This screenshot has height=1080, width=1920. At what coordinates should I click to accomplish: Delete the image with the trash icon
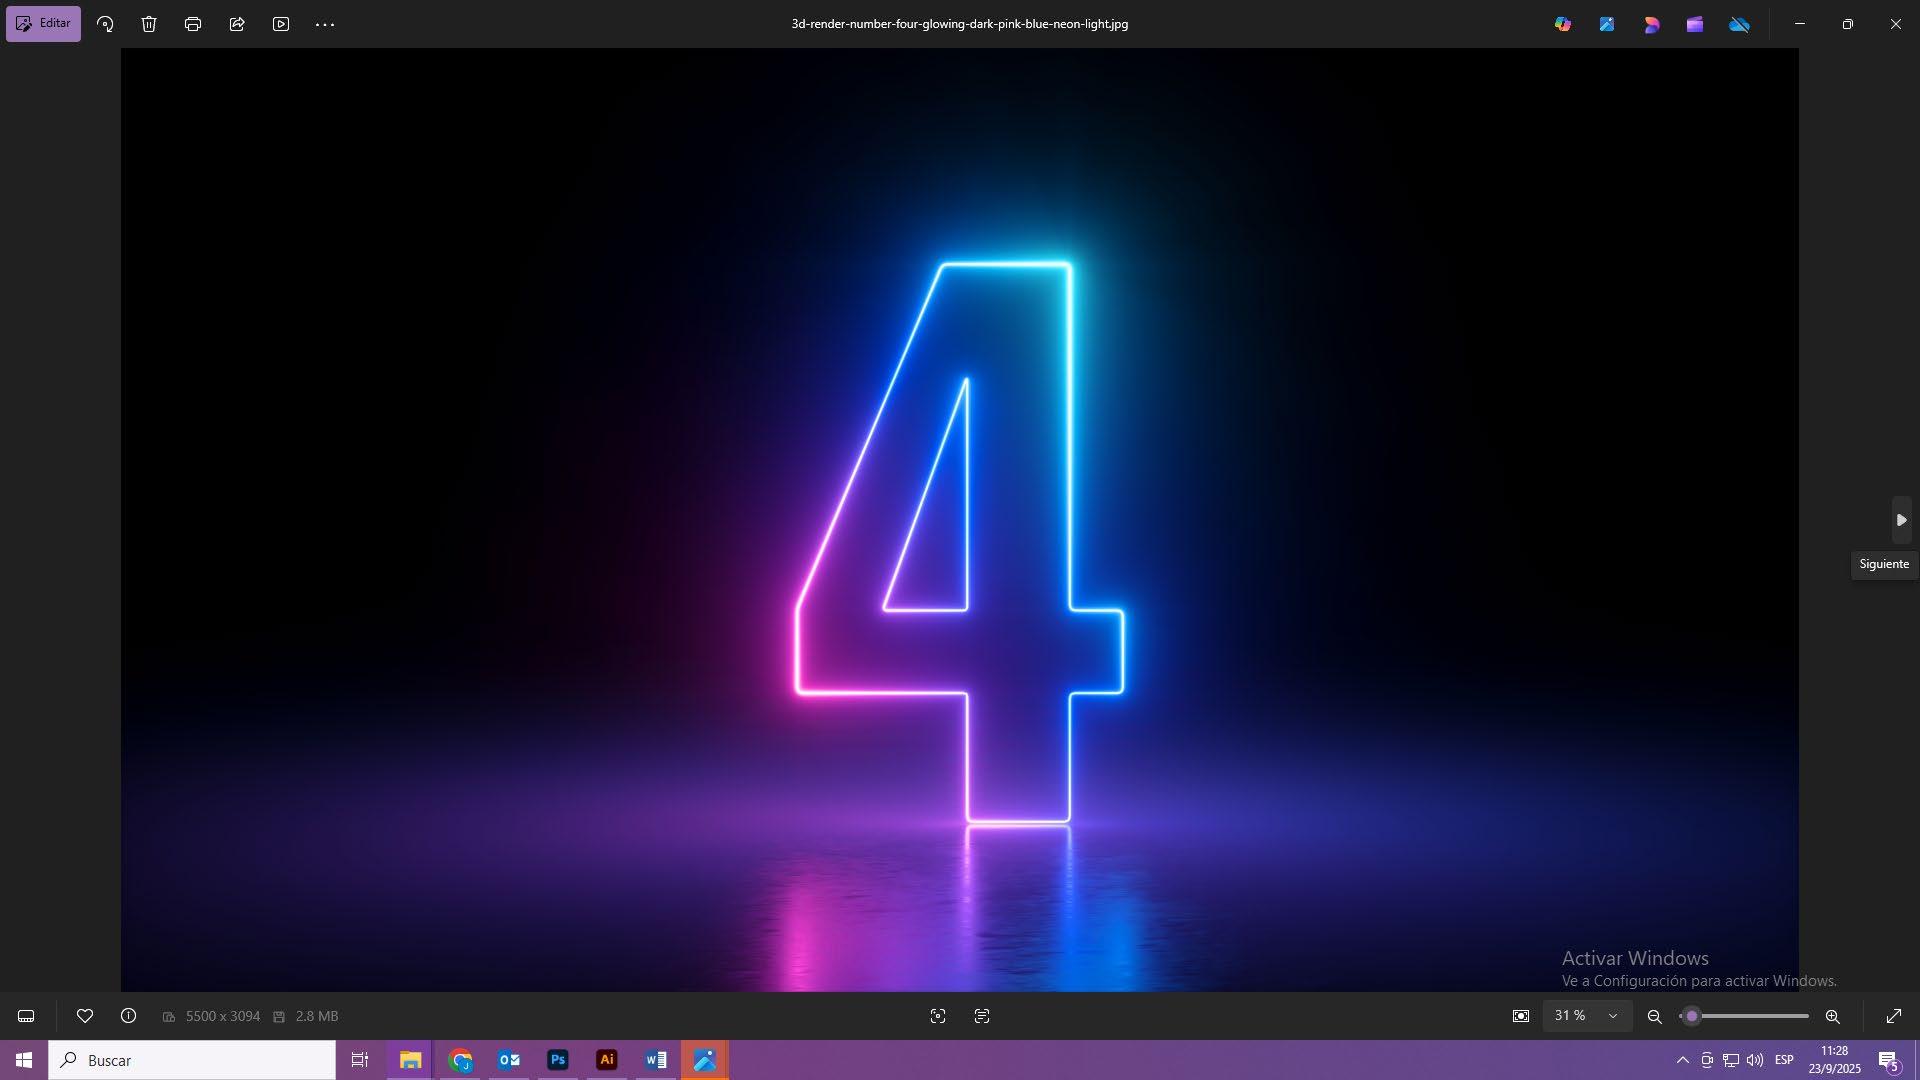coord(149,24)
